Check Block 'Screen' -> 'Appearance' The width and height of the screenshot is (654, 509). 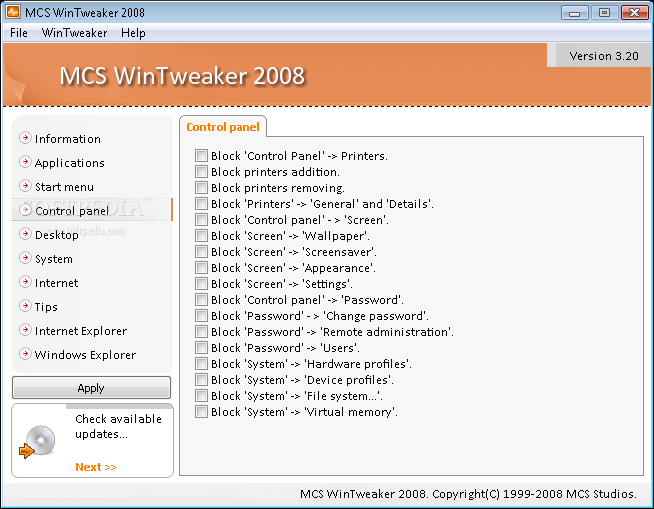[201, 267]
